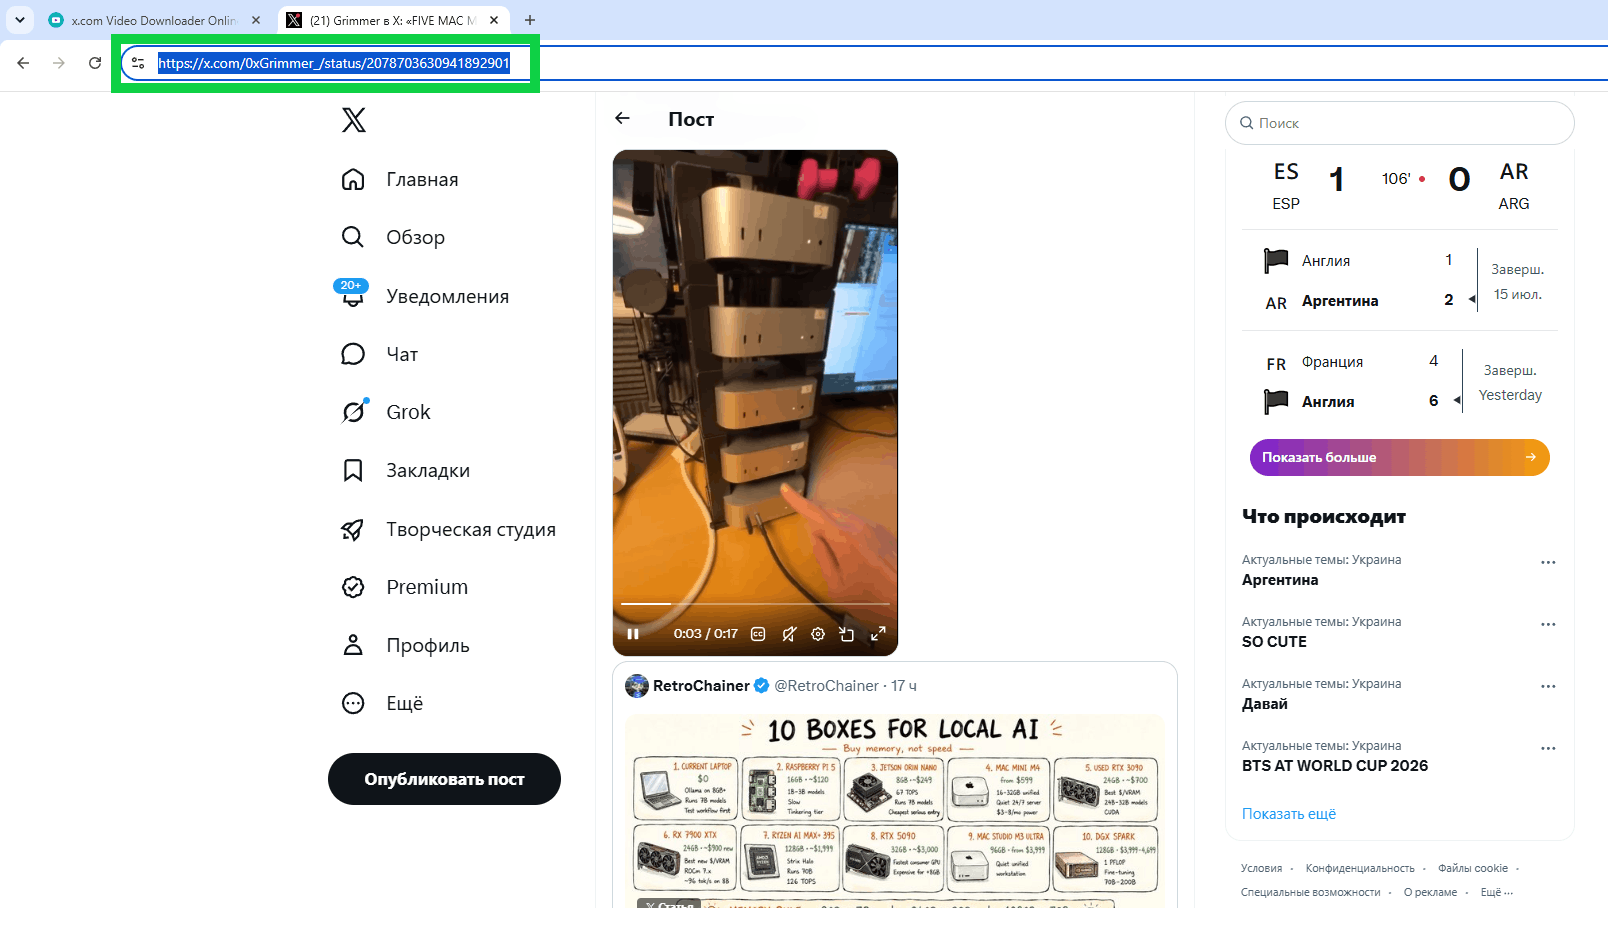Viewport: 1608px width, 929px height.
Task: Click the X logo in the sidebar
Action: (354, 120)
